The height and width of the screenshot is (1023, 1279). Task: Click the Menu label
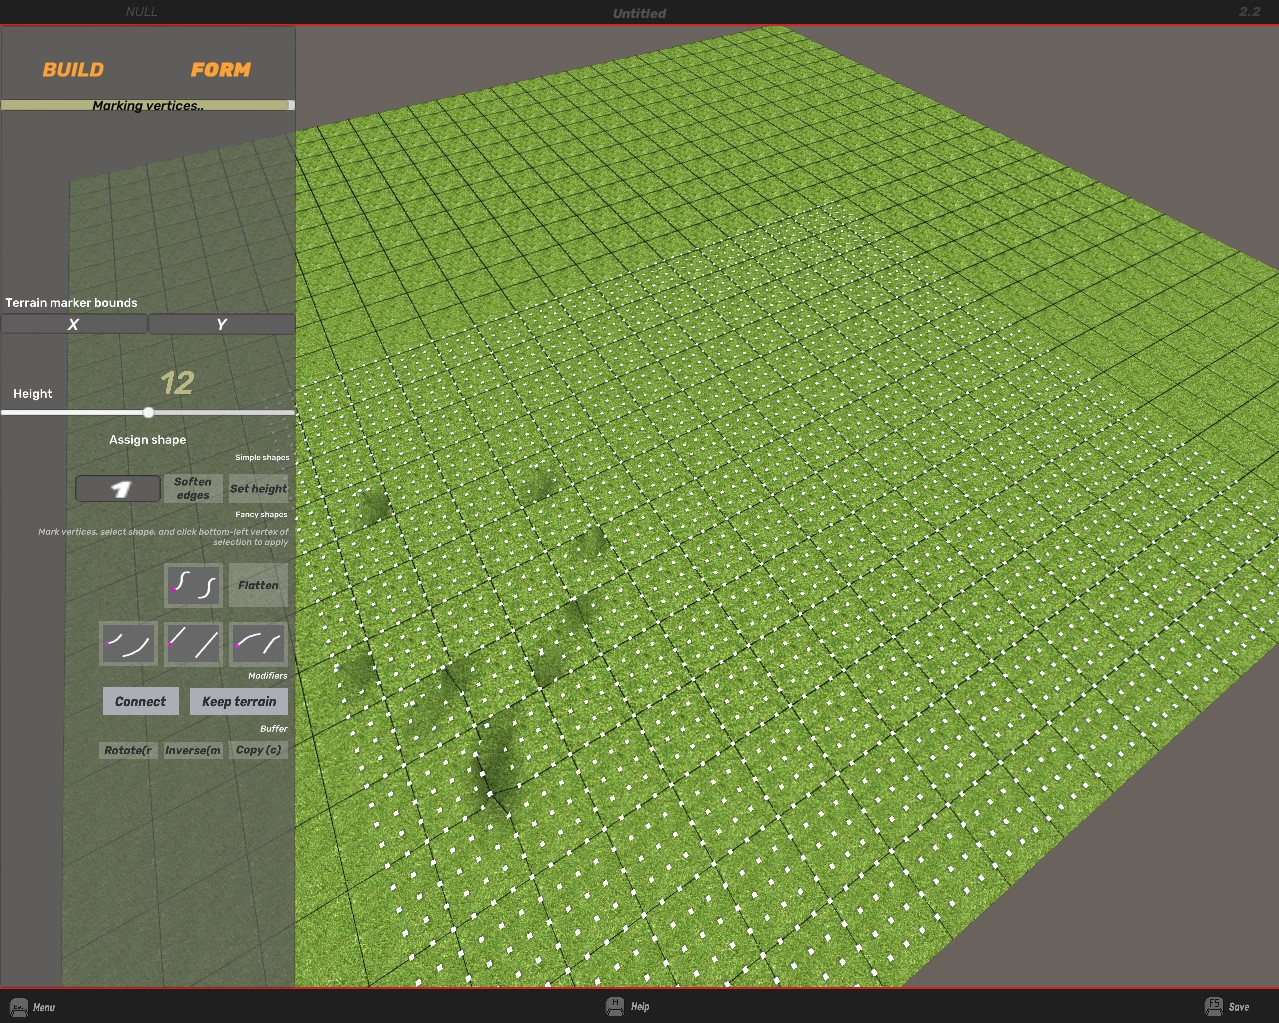(44, 1007)
